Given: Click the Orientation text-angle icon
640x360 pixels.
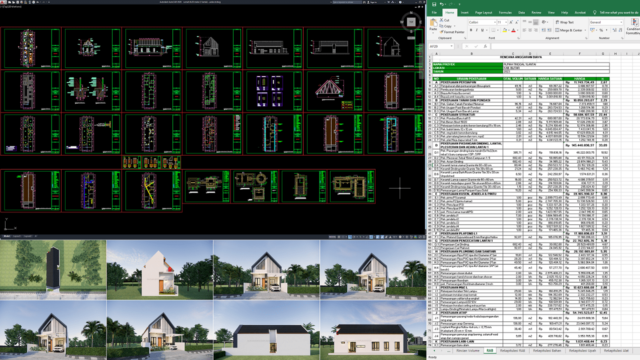Looking at the screenshot, I should tap(544, 22).
